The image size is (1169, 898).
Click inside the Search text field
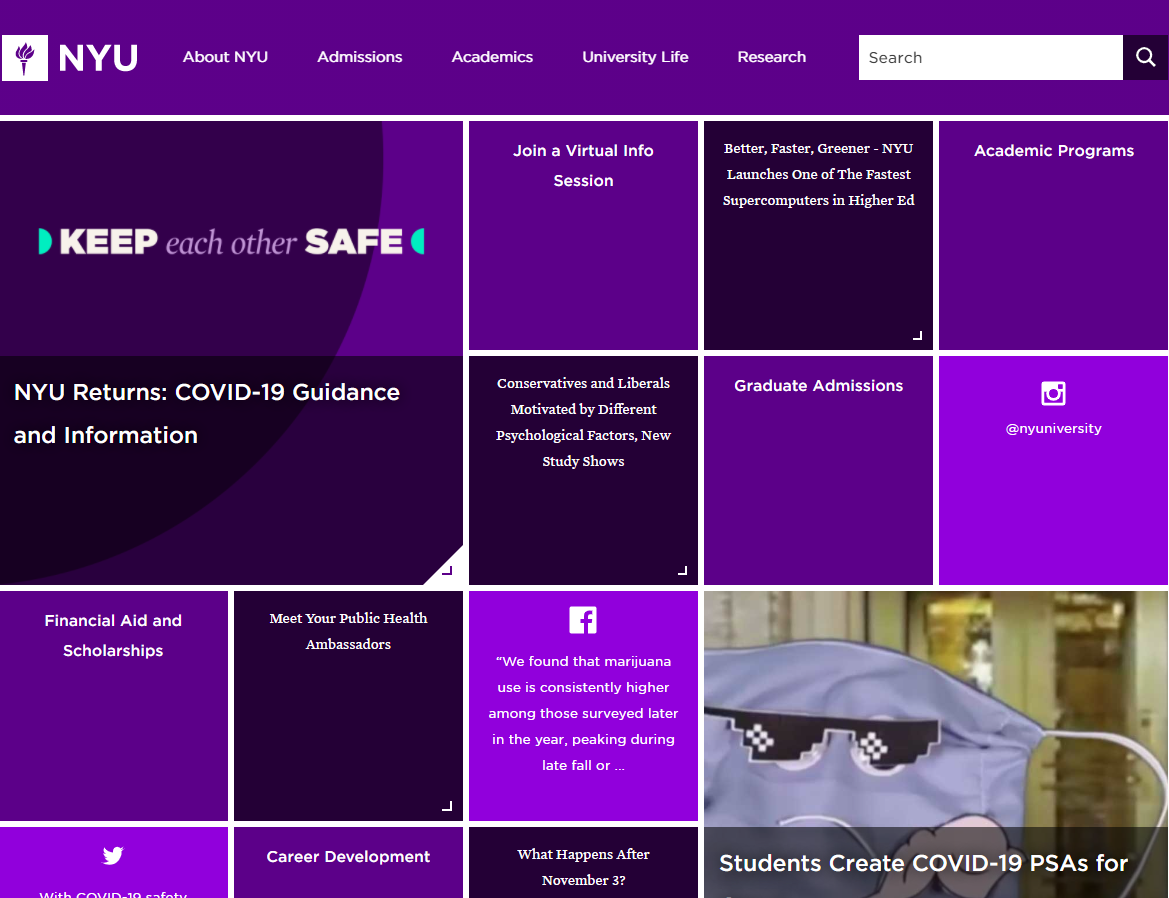click(x=990, y=57)
